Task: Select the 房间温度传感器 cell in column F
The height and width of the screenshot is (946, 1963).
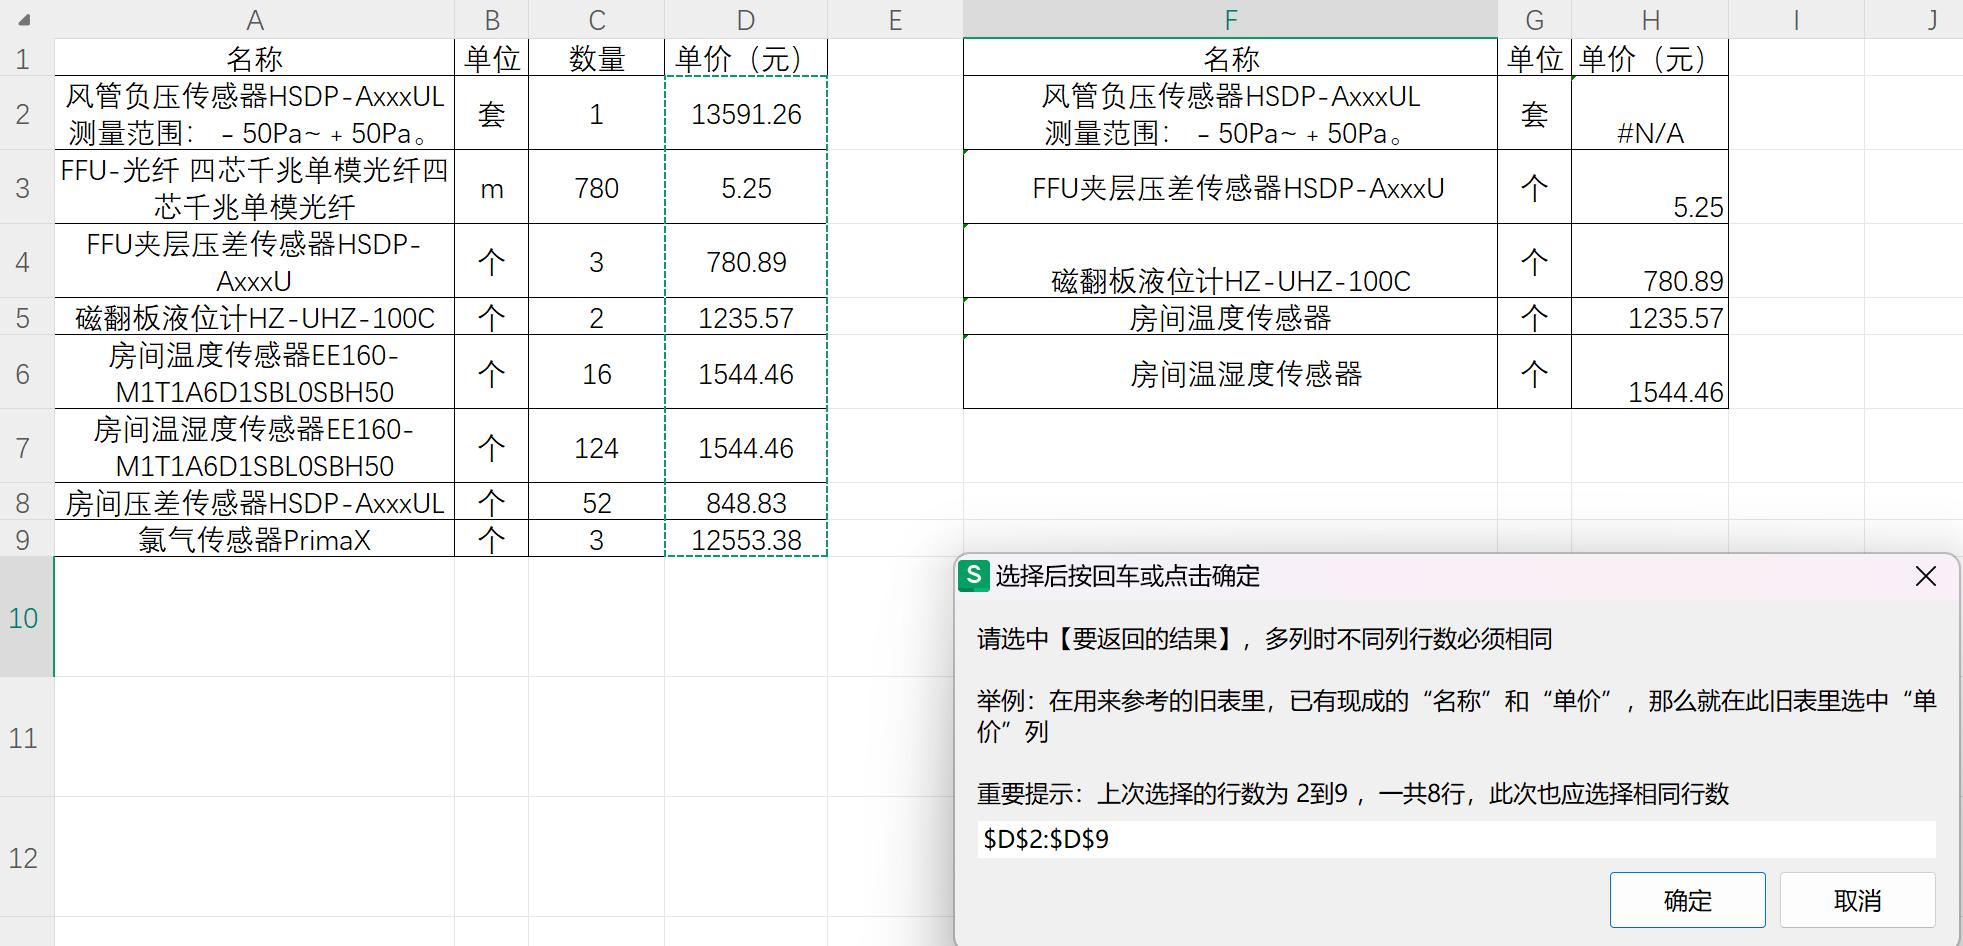Action: coord(1229,317)
